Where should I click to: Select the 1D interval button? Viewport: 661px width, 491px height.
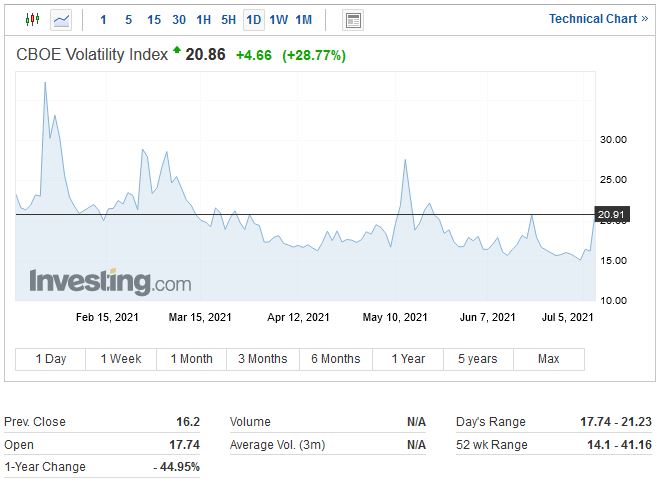254,20
